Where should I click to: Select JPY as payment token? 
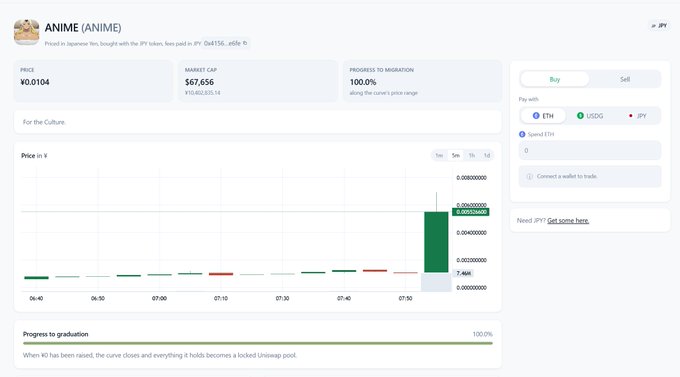637,116
